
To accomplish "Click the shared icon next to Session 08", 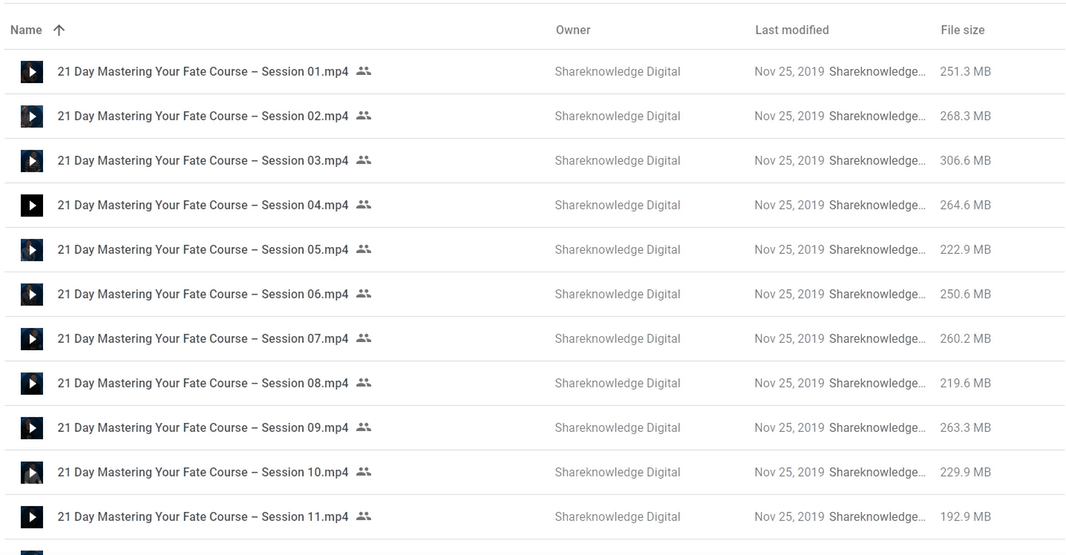I will (364, 383).
